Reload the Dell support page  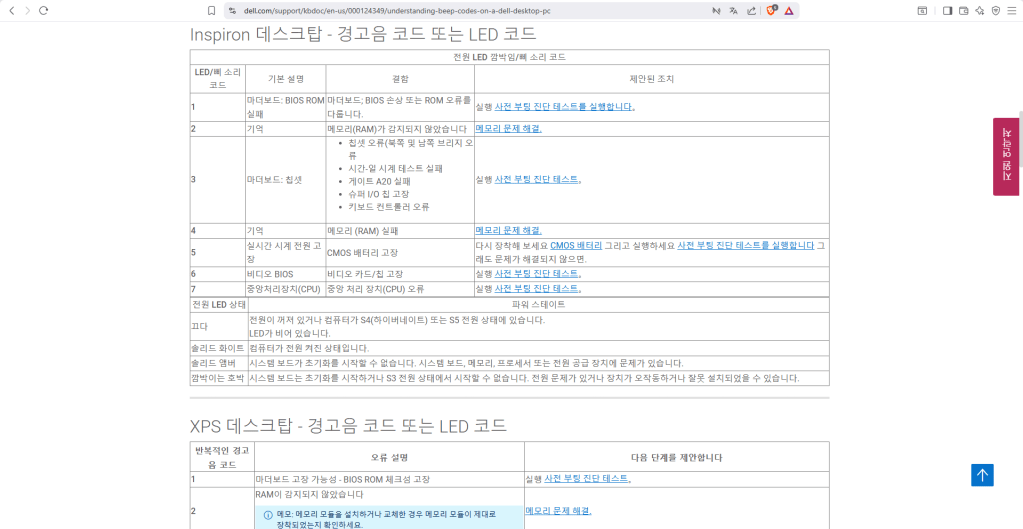point(44,10)
